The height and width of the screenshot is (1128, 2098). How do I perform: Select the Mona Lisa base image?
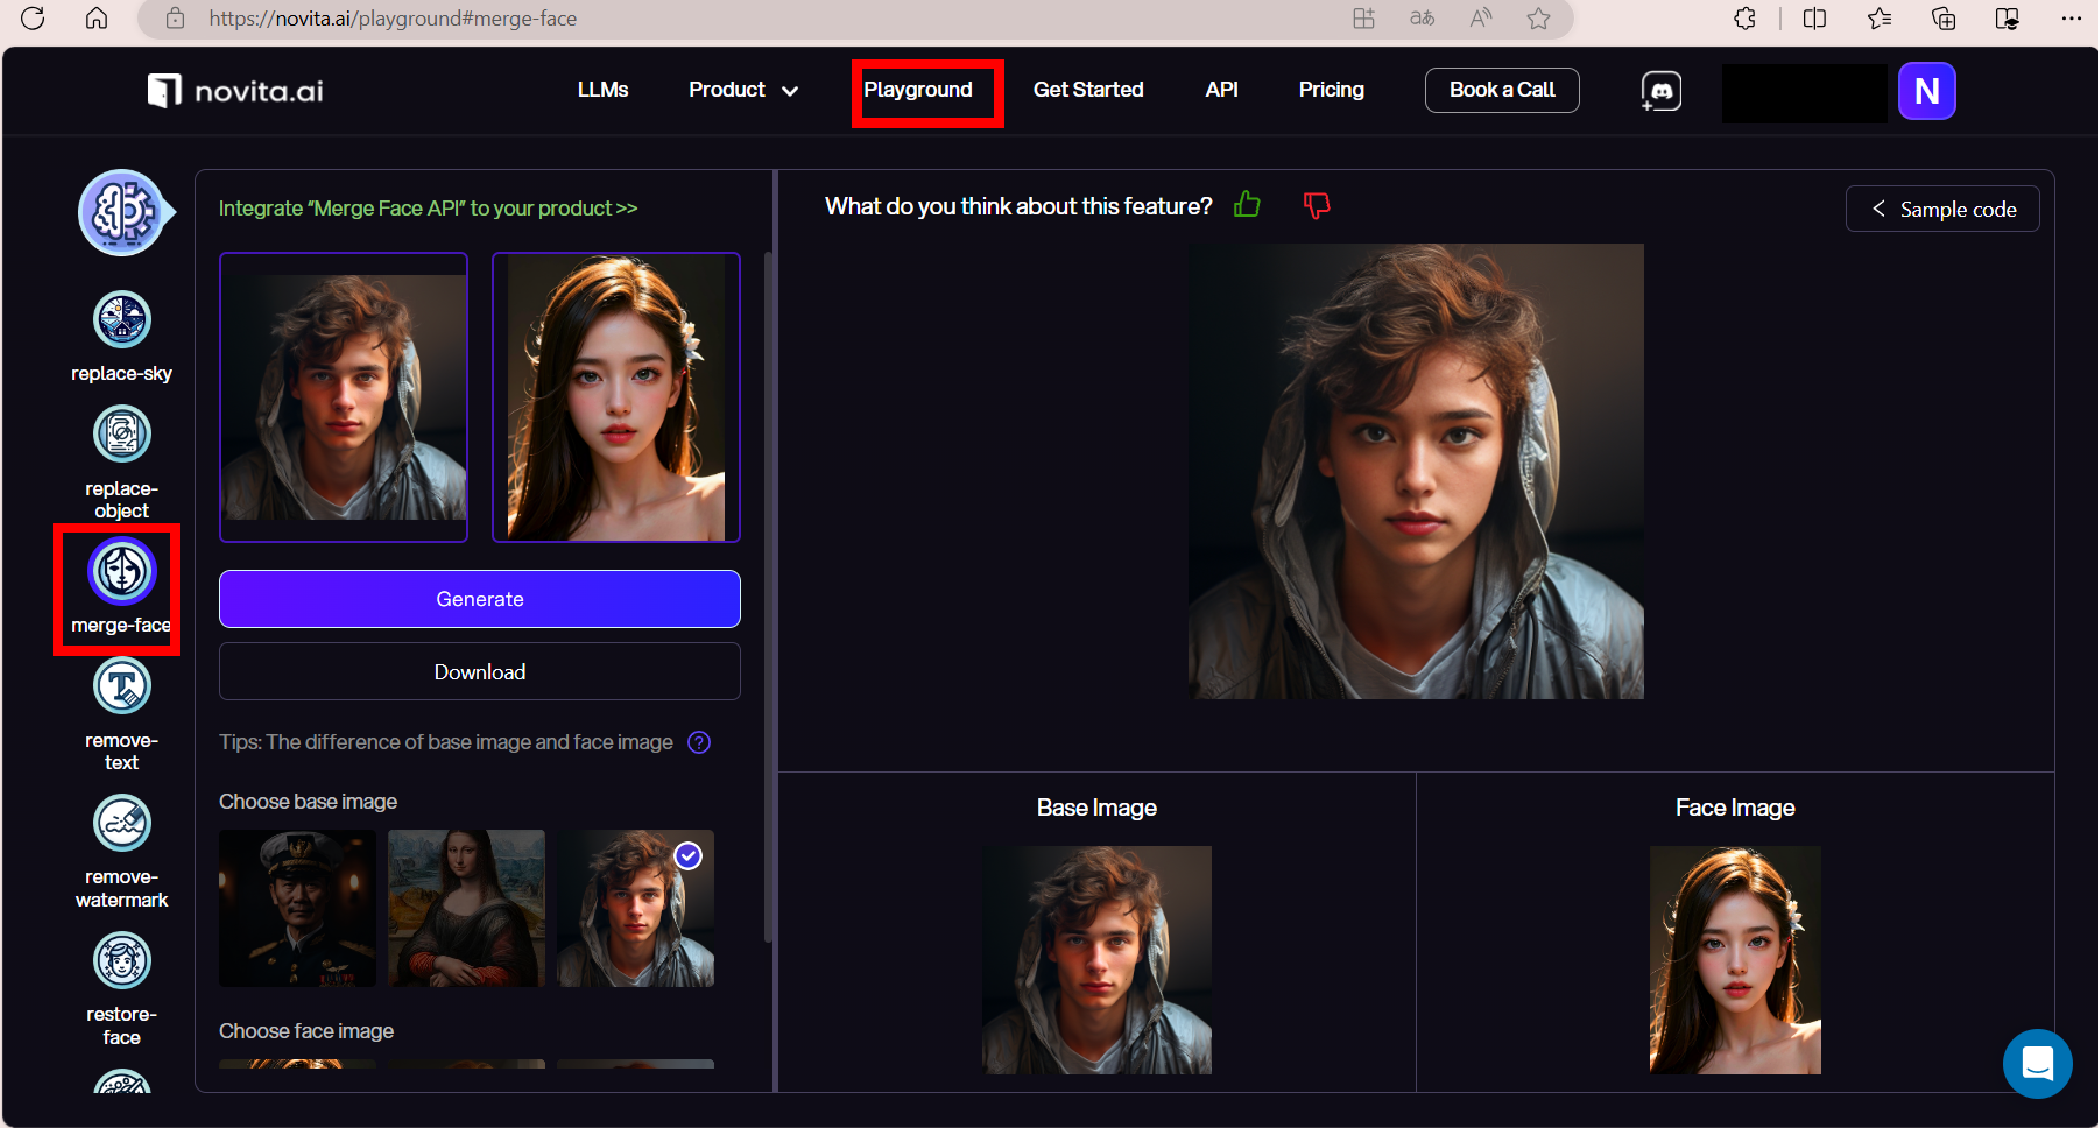point(466,908)
